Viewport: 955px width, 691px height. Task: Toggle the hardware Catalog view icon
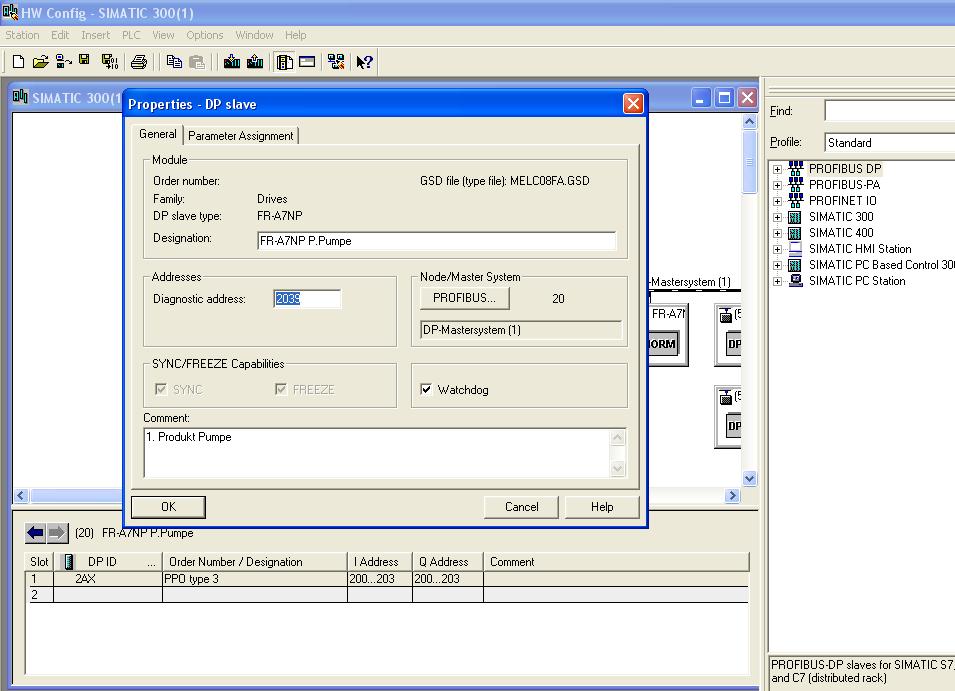click(285, 62)
